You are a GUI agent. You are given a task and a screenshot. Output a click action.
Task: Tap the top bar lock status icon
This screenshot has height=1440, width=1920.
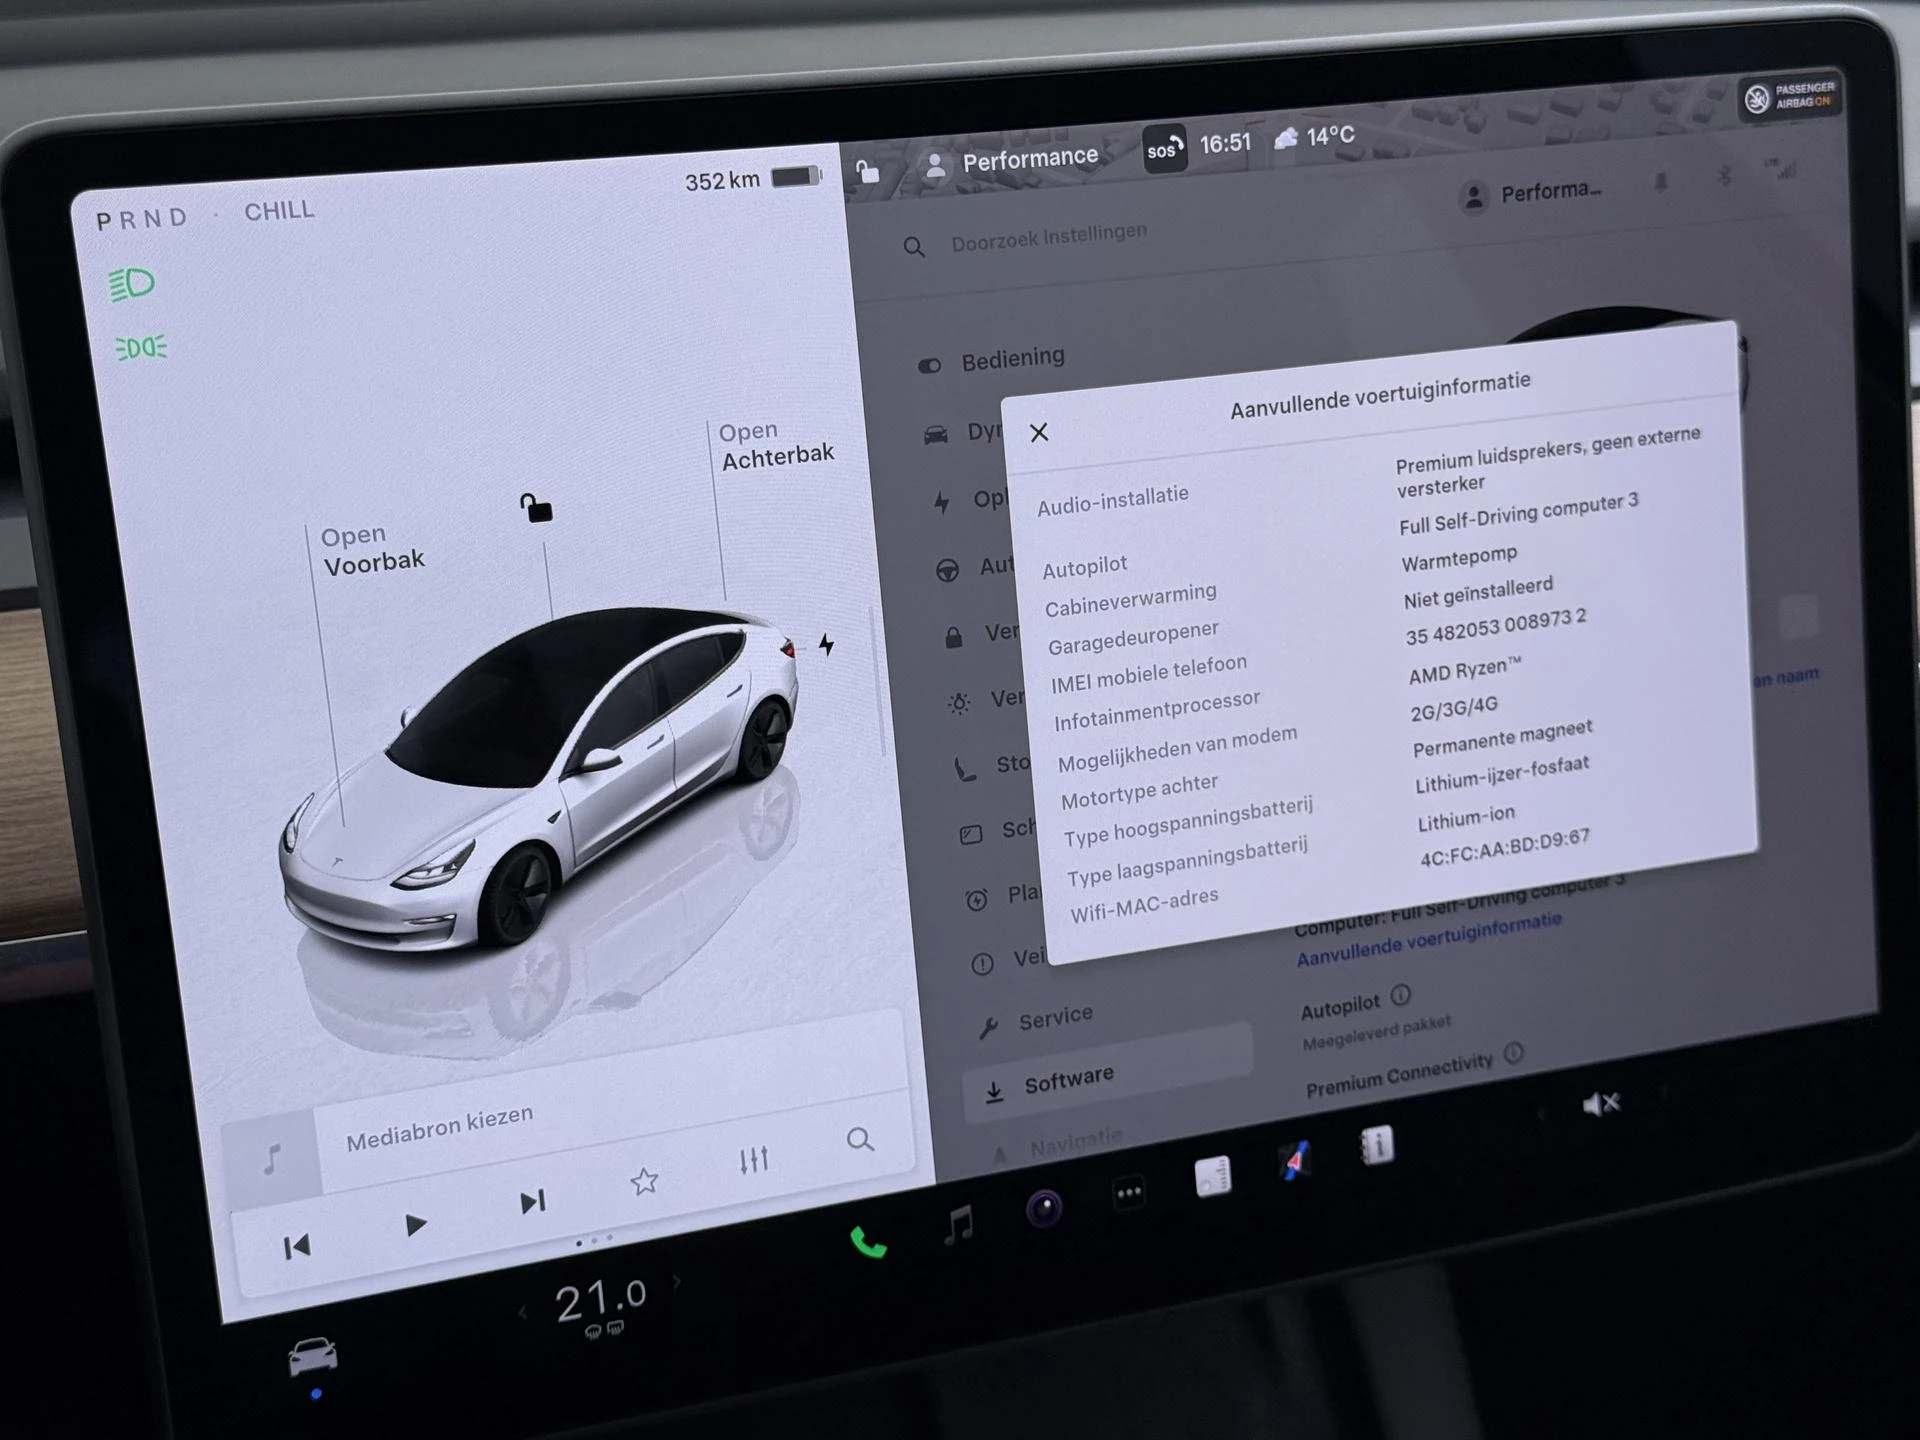(867, 172)
